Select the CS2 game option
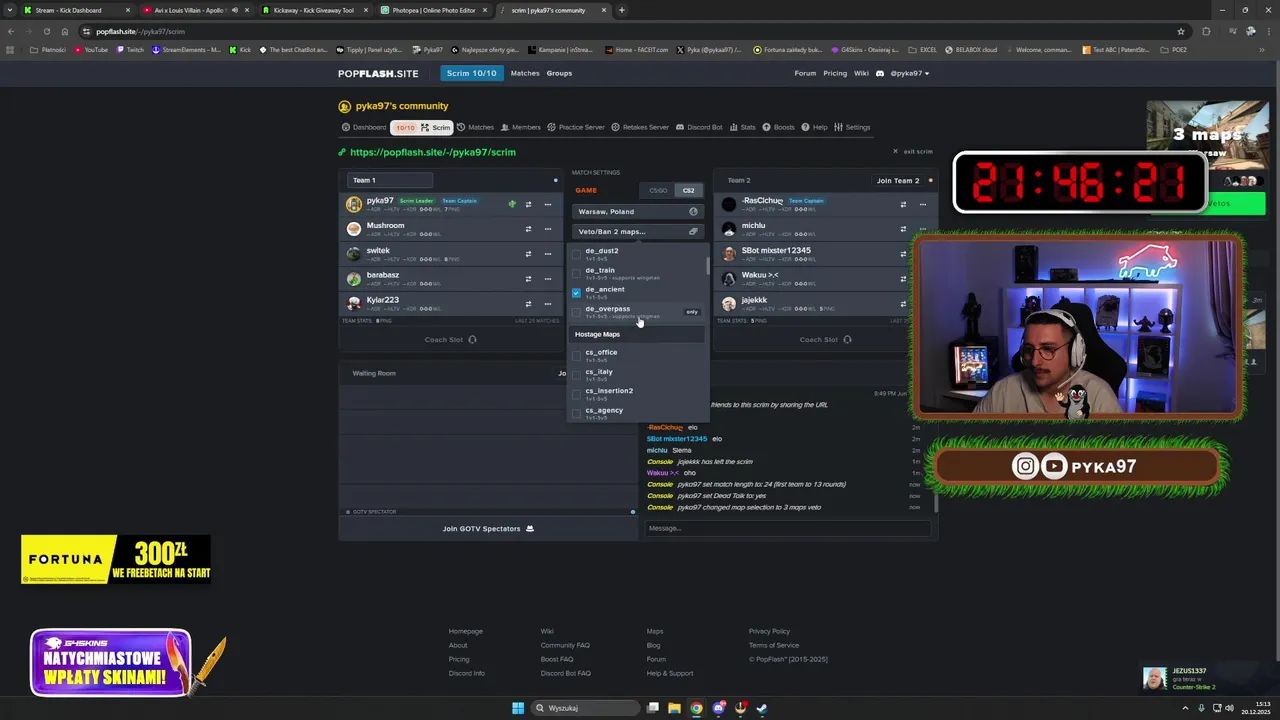The height and width of the screenshot is (720, 1280). click(688, 190)
